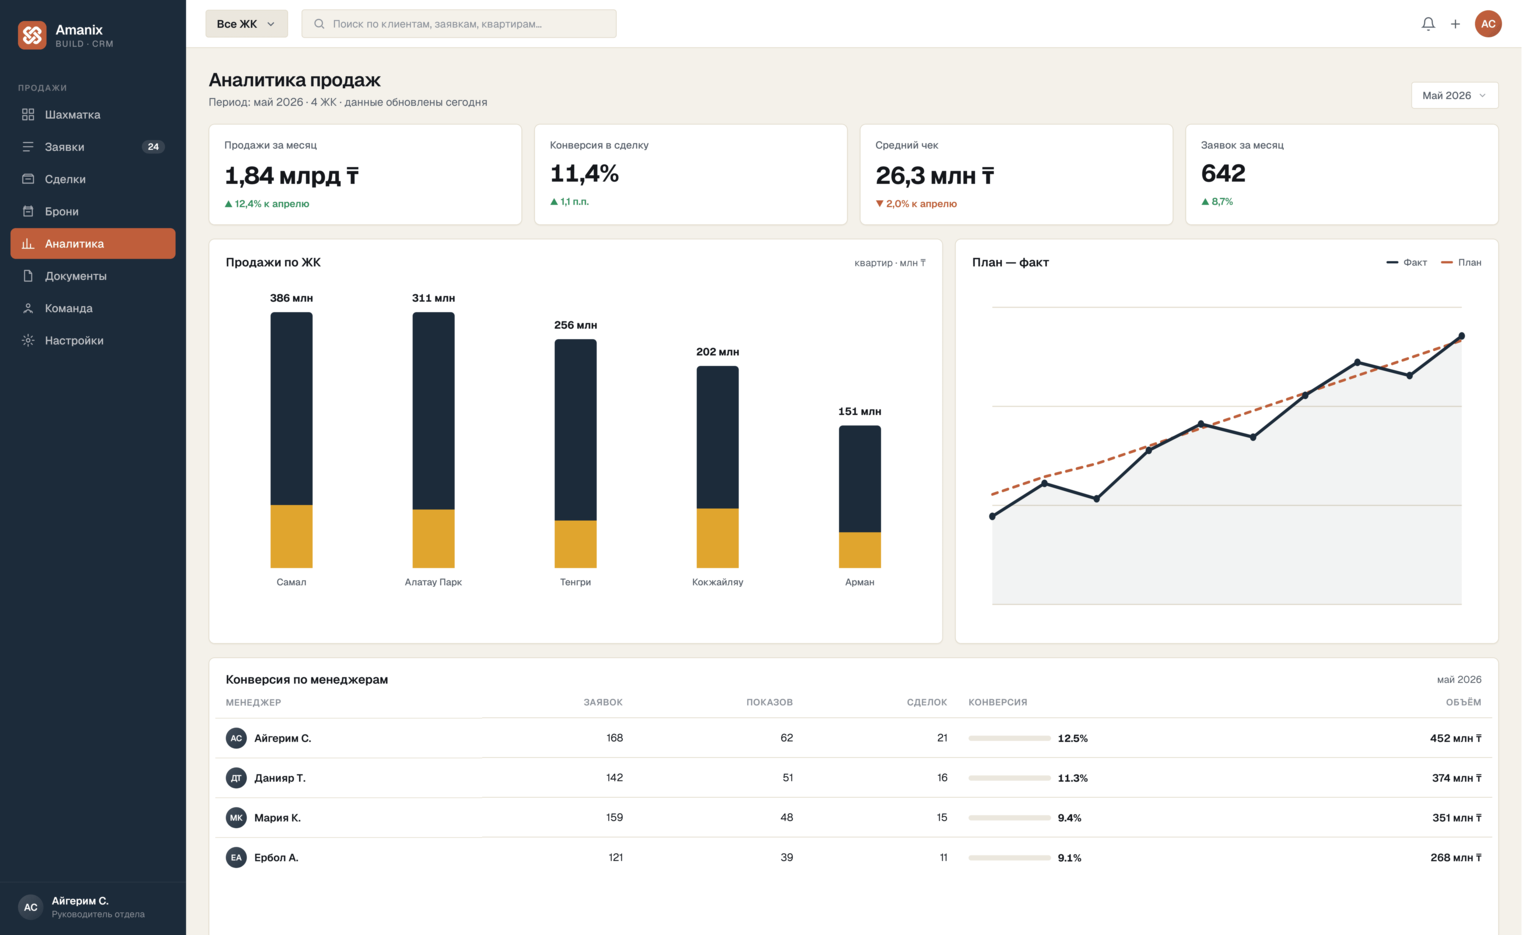The width and height of the screenshot is (1523, 935).
Task: Click the search clients input field
Action: 459,24
